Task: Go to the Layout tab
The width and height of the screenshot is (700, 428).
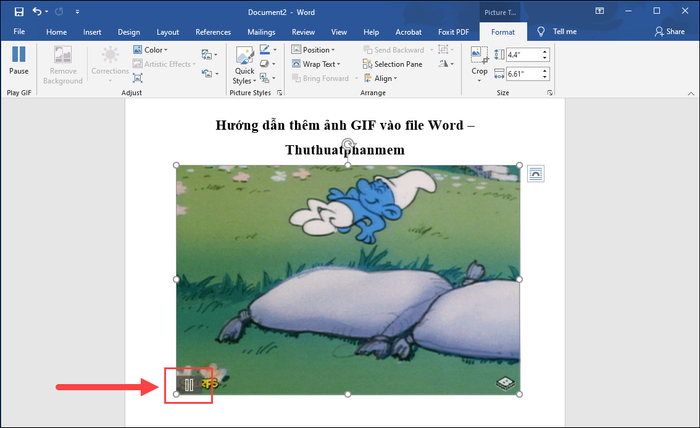Action: click(167, 32)
